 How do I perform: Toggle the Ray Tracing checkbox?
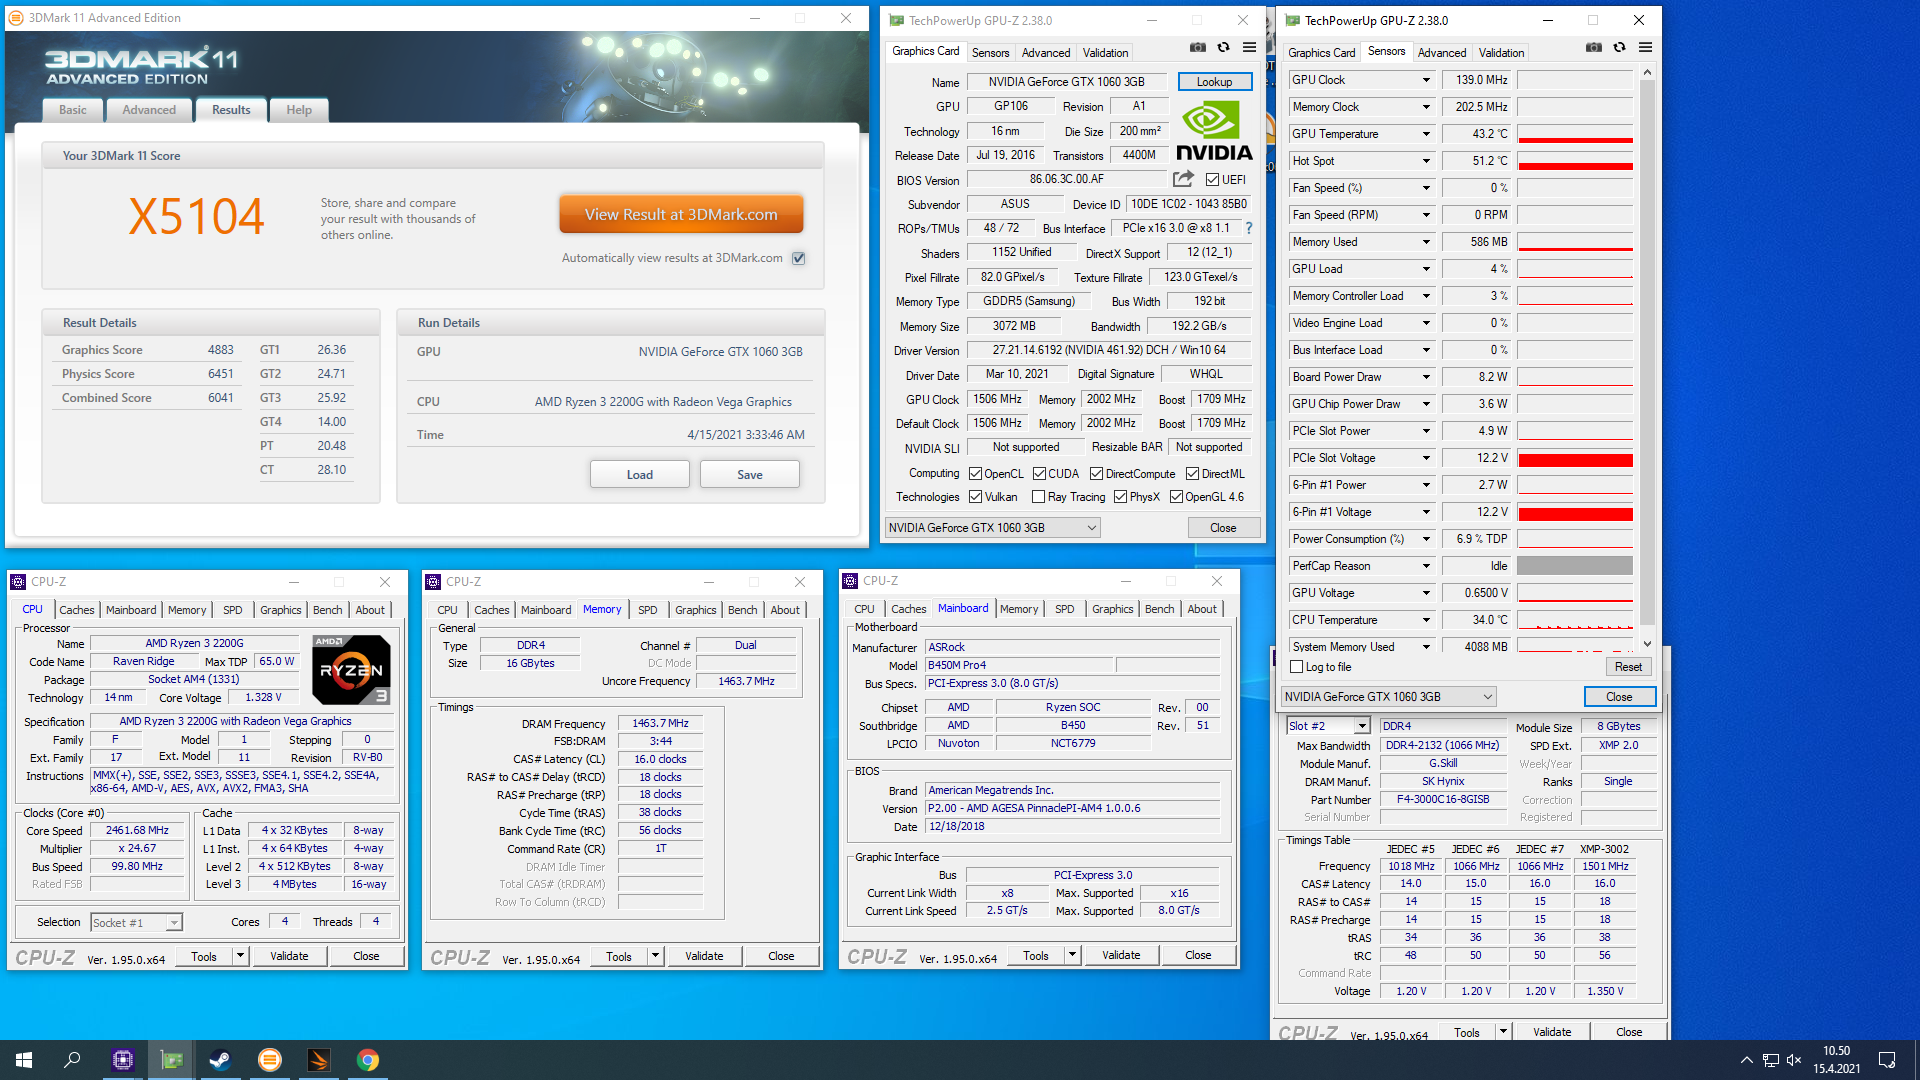coord(1038,497)
